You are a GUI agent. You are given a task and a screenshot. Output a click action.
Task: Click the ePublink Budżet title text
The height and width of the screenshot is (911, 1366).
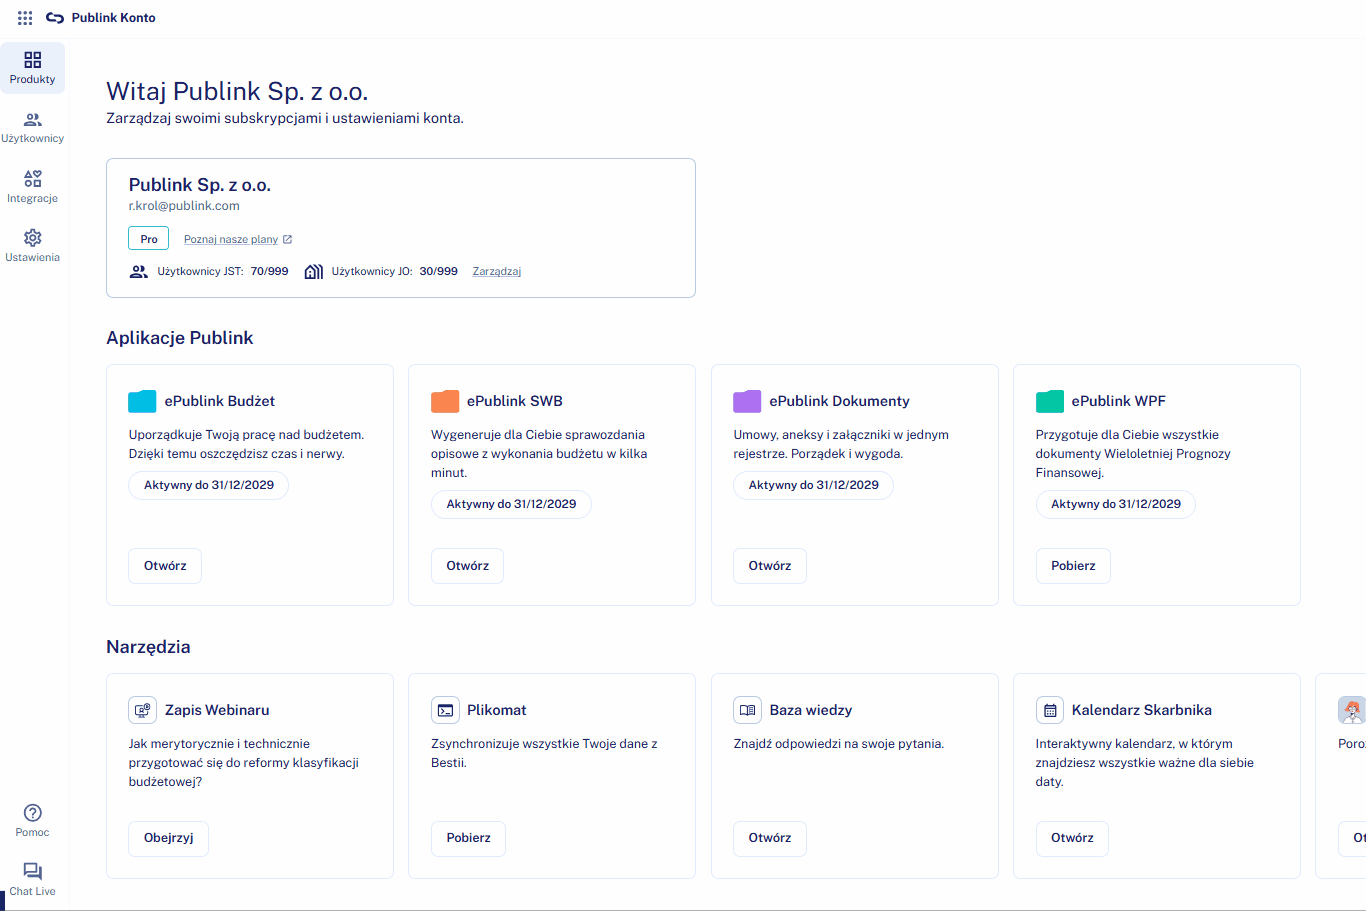click(x=220, y=401)
